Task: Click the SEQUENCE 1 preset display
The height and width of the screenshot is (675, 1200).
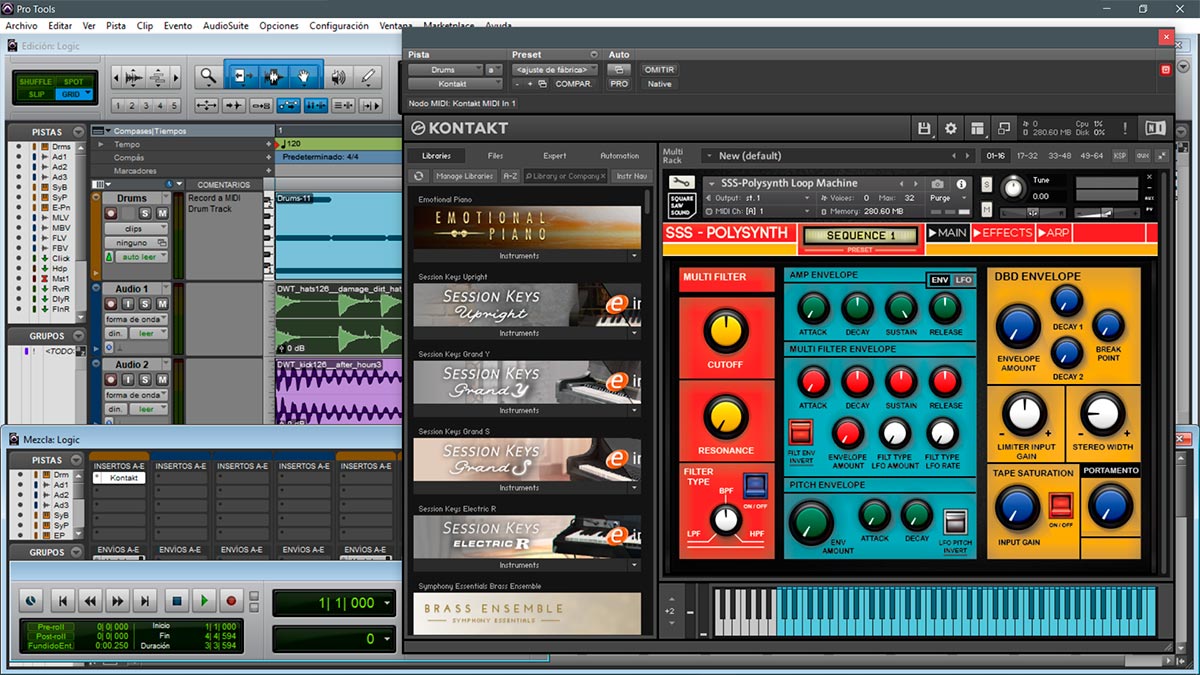Action: [860, 236]
